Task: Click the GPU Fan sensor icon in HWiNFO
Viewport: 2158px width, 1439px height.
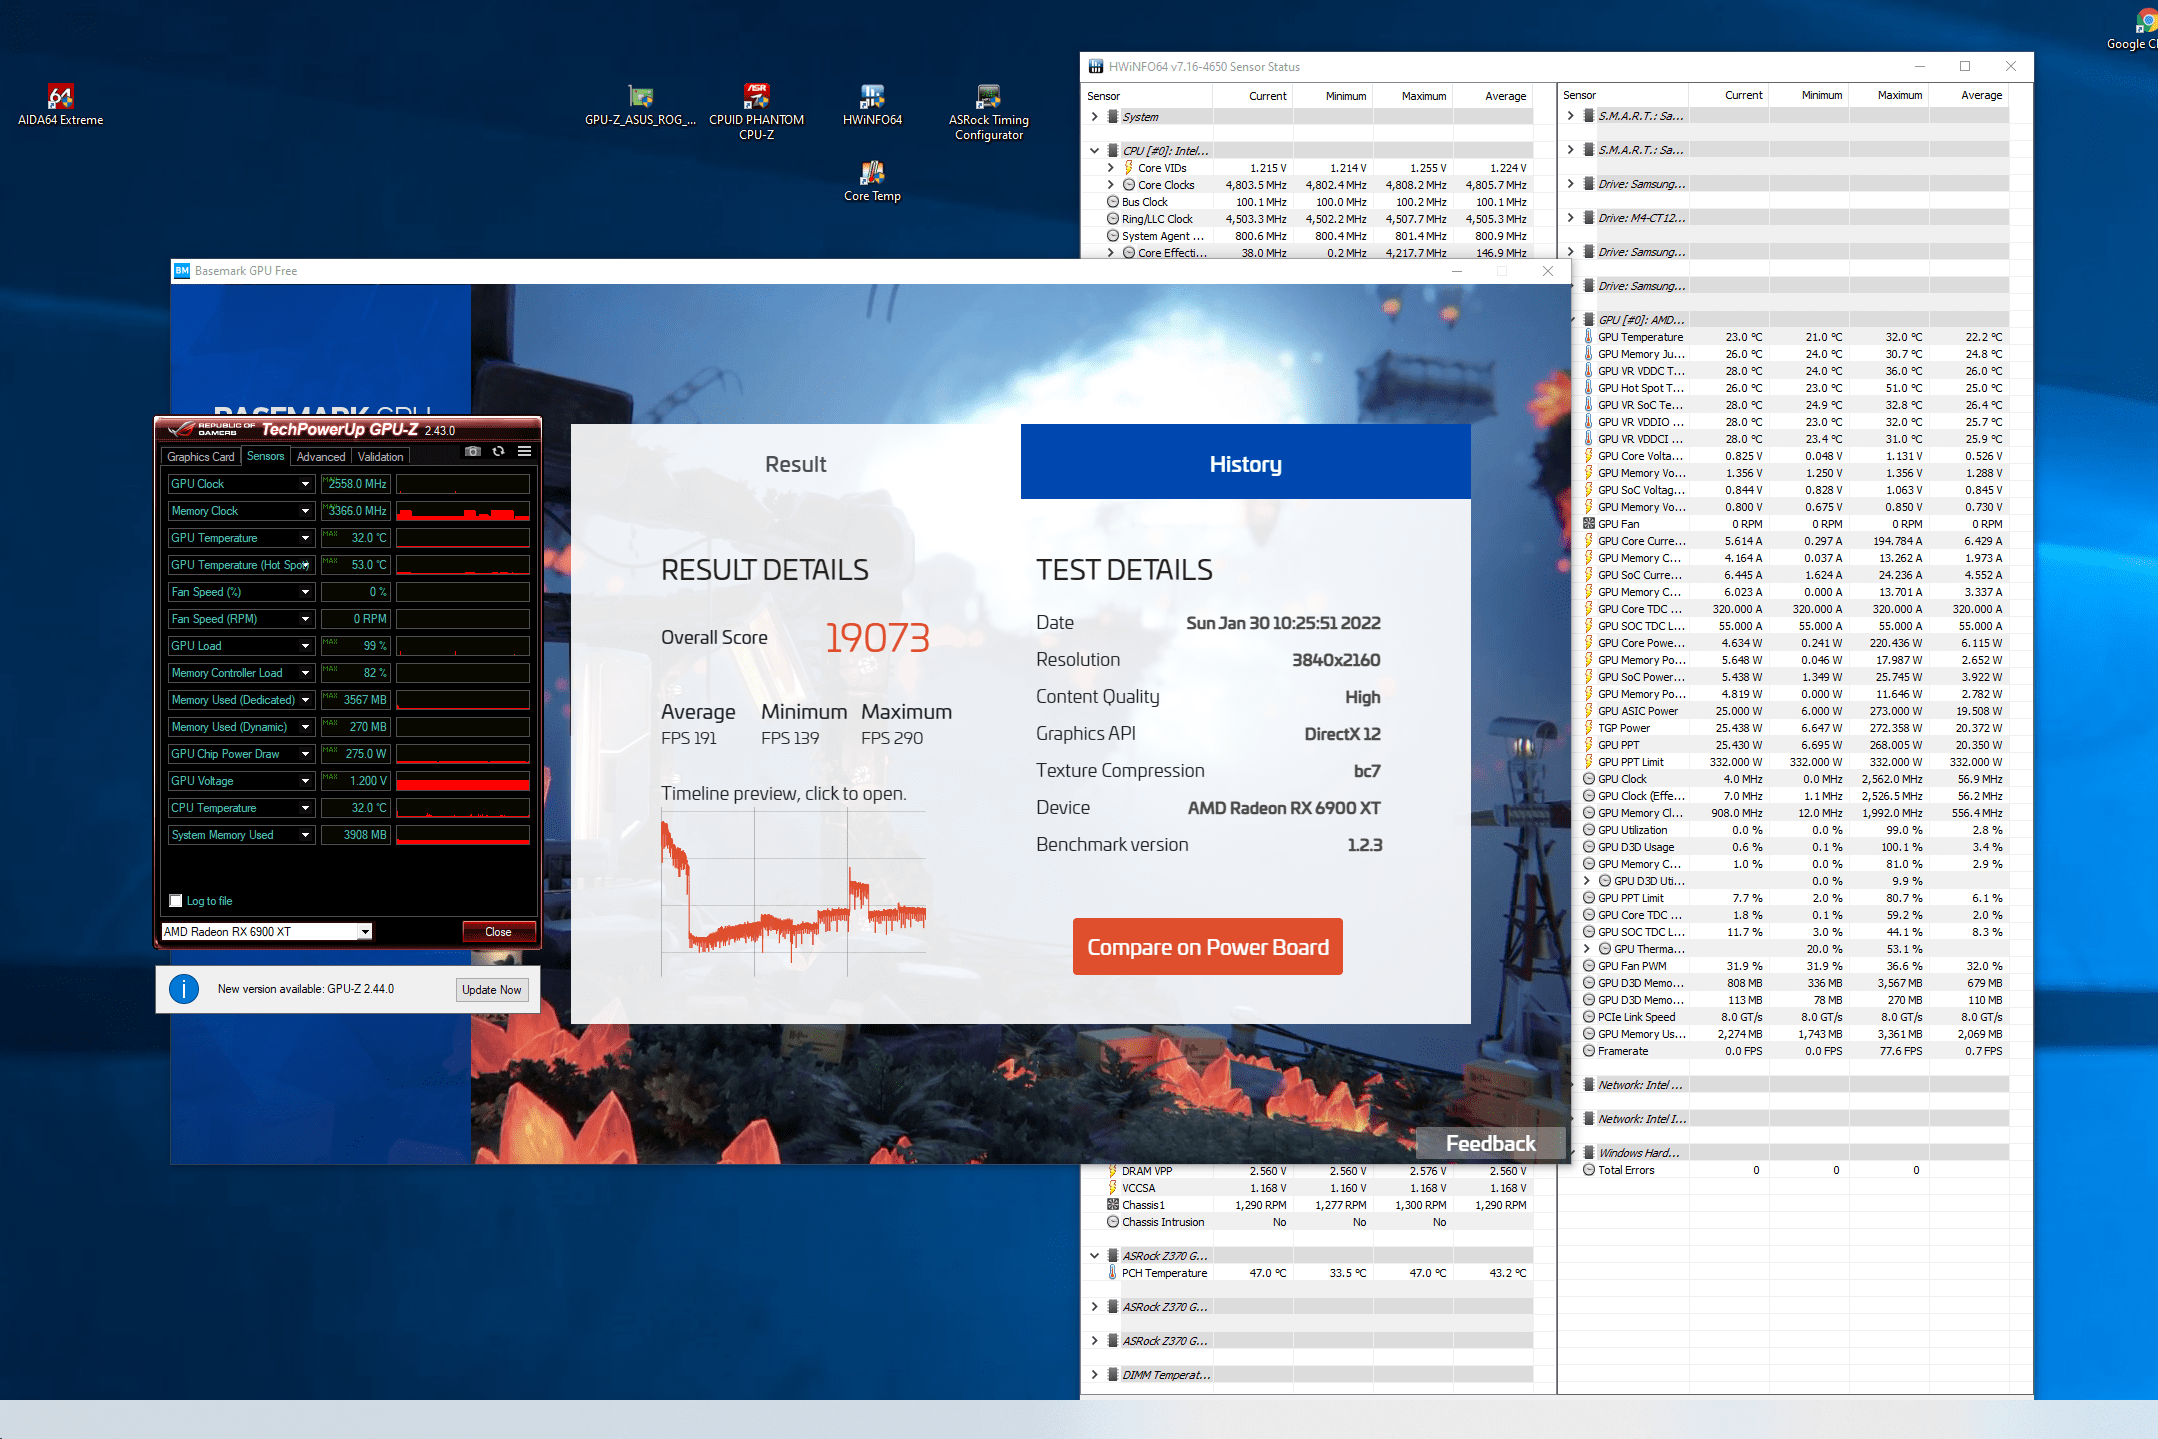Action: [1589, 524]
